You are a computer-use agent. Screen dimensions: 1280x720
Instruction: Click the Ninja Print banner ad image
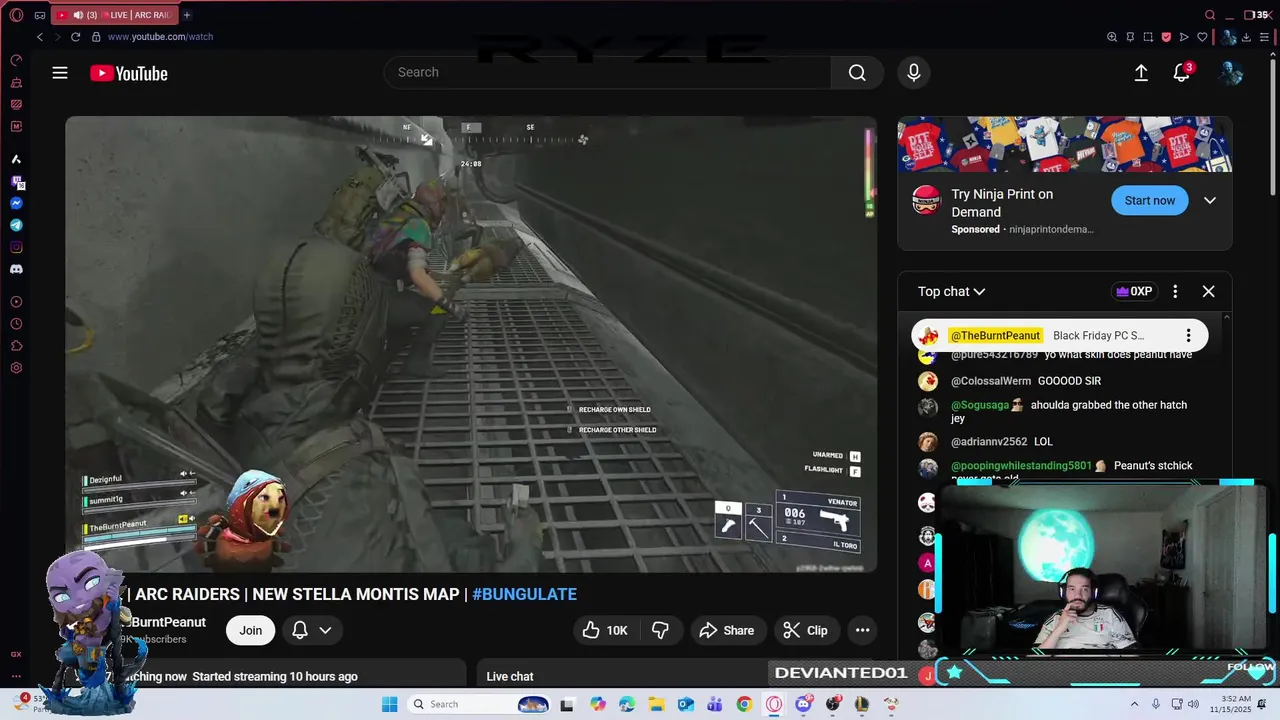1065,145
